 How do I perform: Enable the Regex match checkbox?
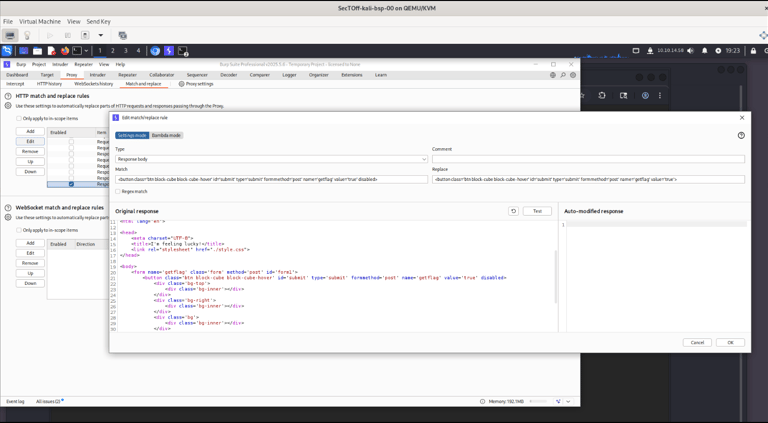(118, 191)
